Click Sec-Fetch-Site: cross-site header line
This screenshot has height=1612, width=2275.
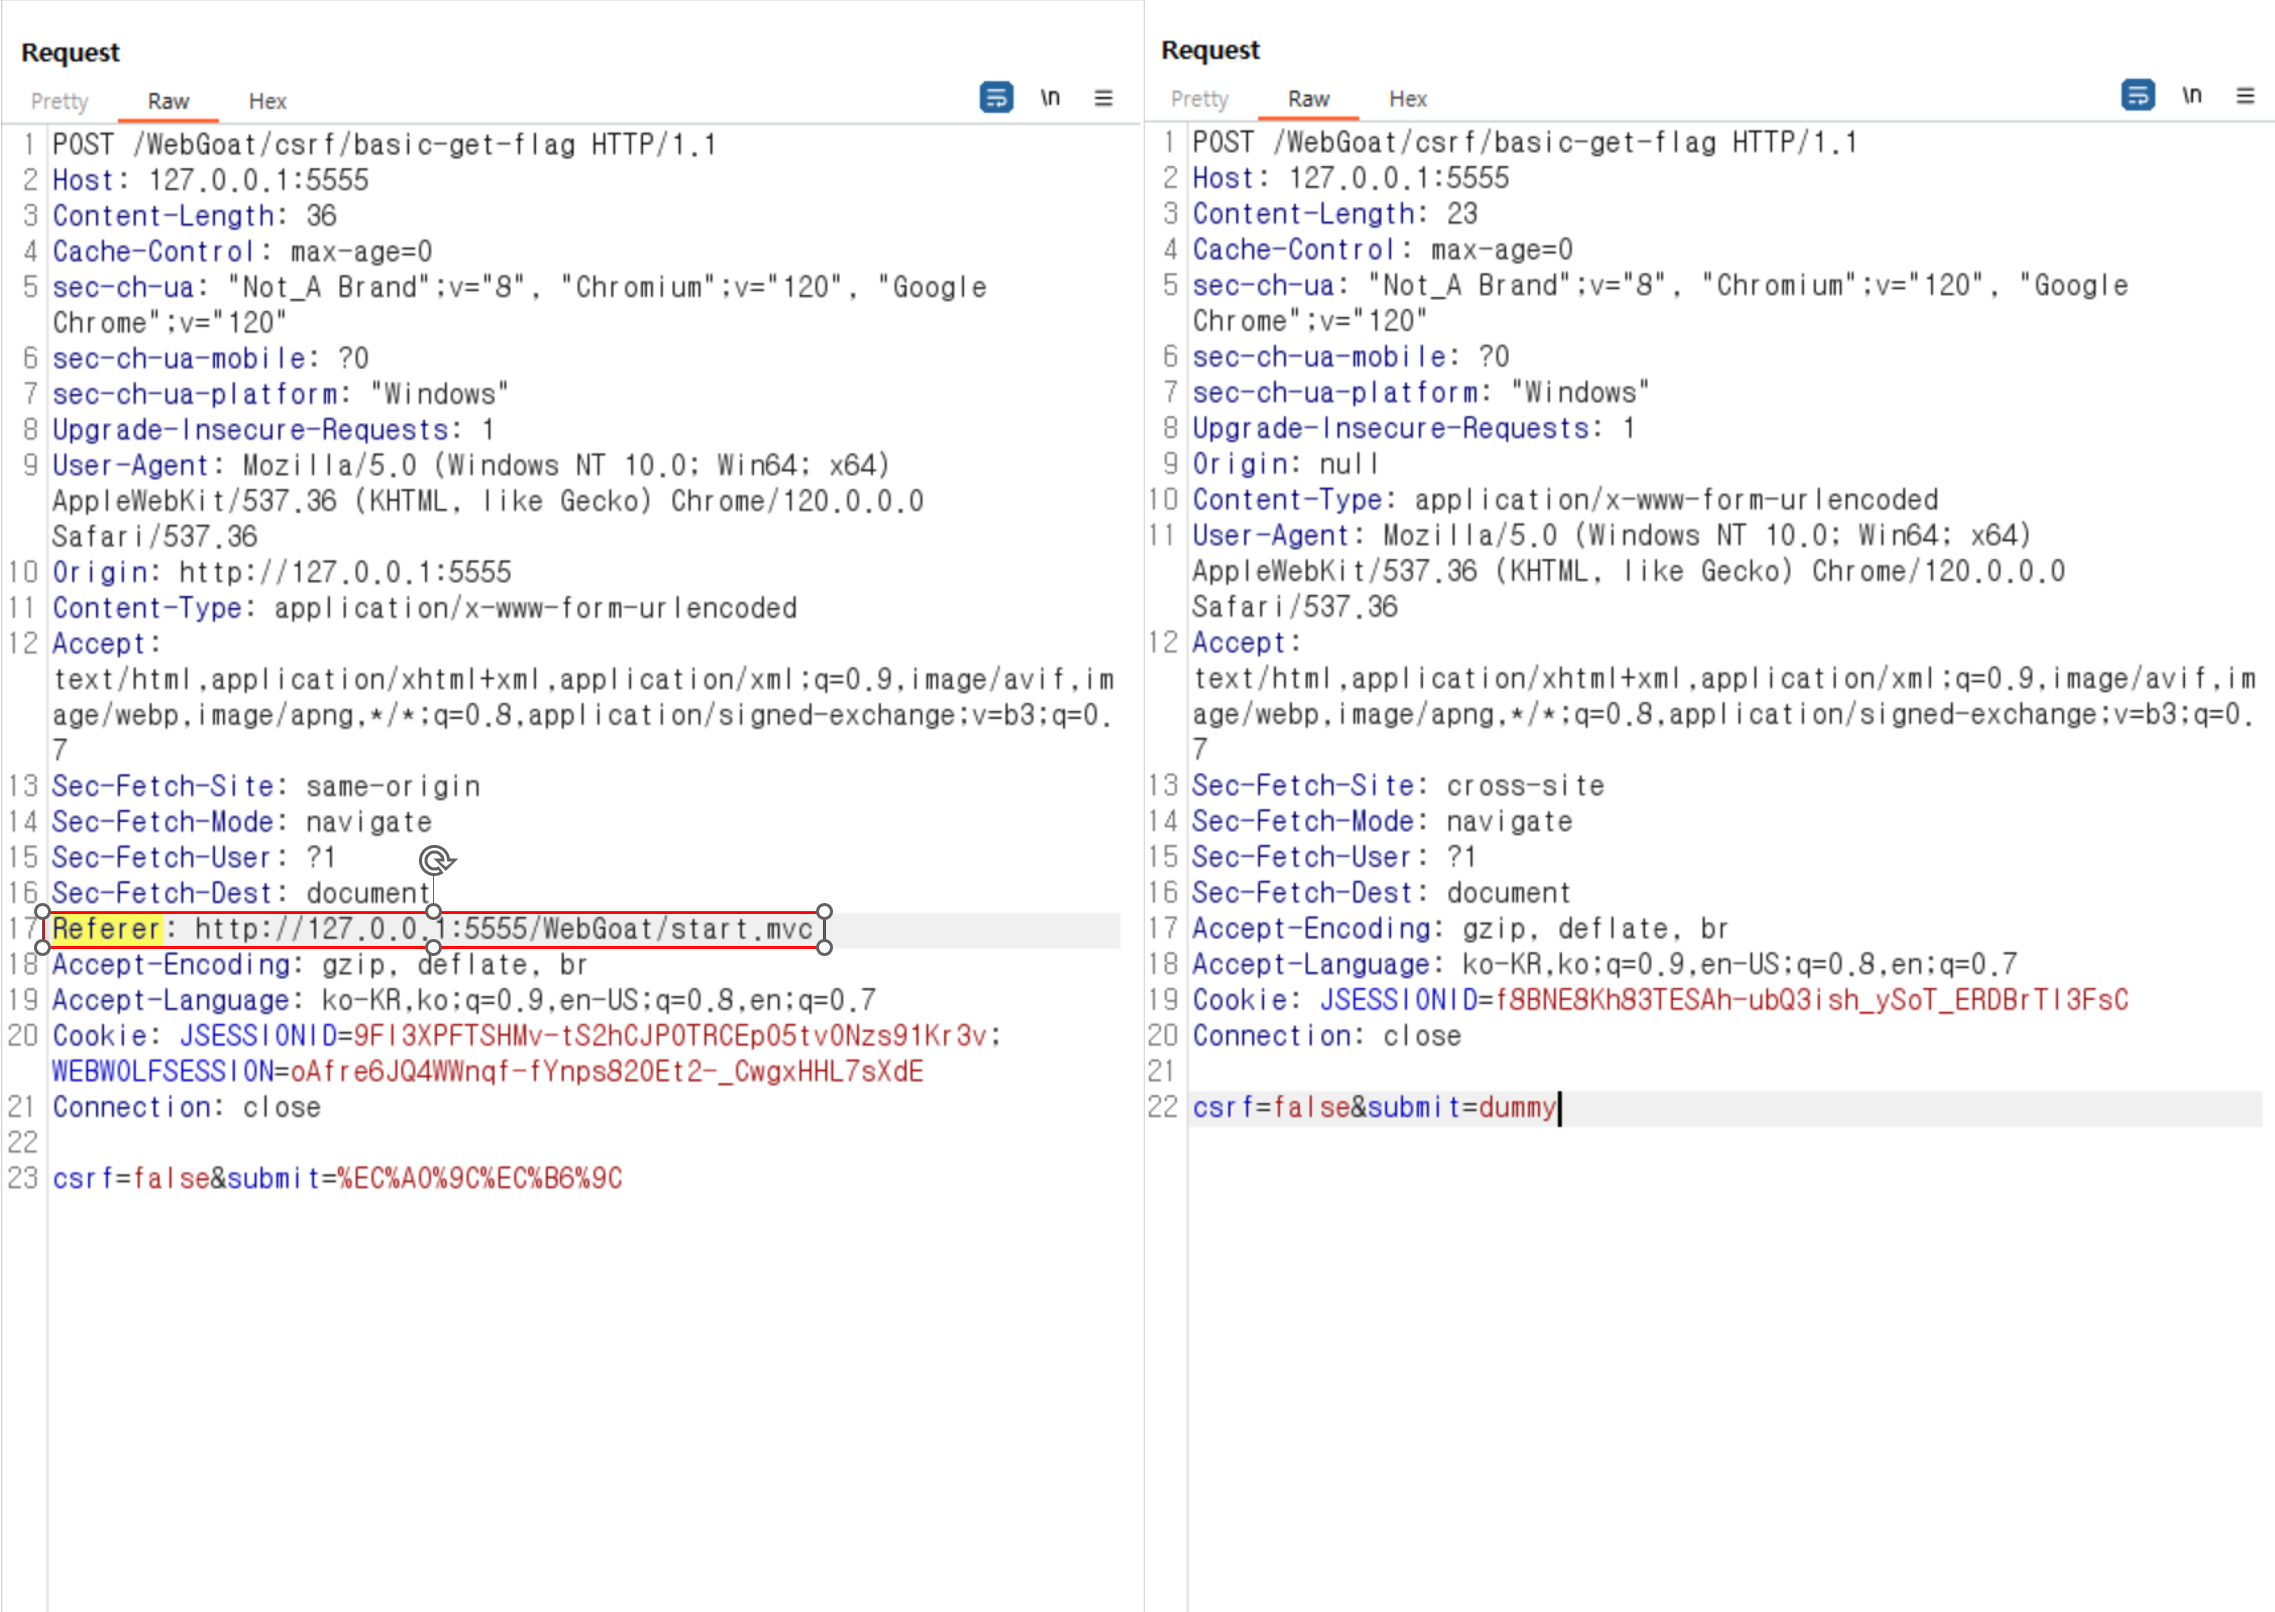pos(1397,785)
